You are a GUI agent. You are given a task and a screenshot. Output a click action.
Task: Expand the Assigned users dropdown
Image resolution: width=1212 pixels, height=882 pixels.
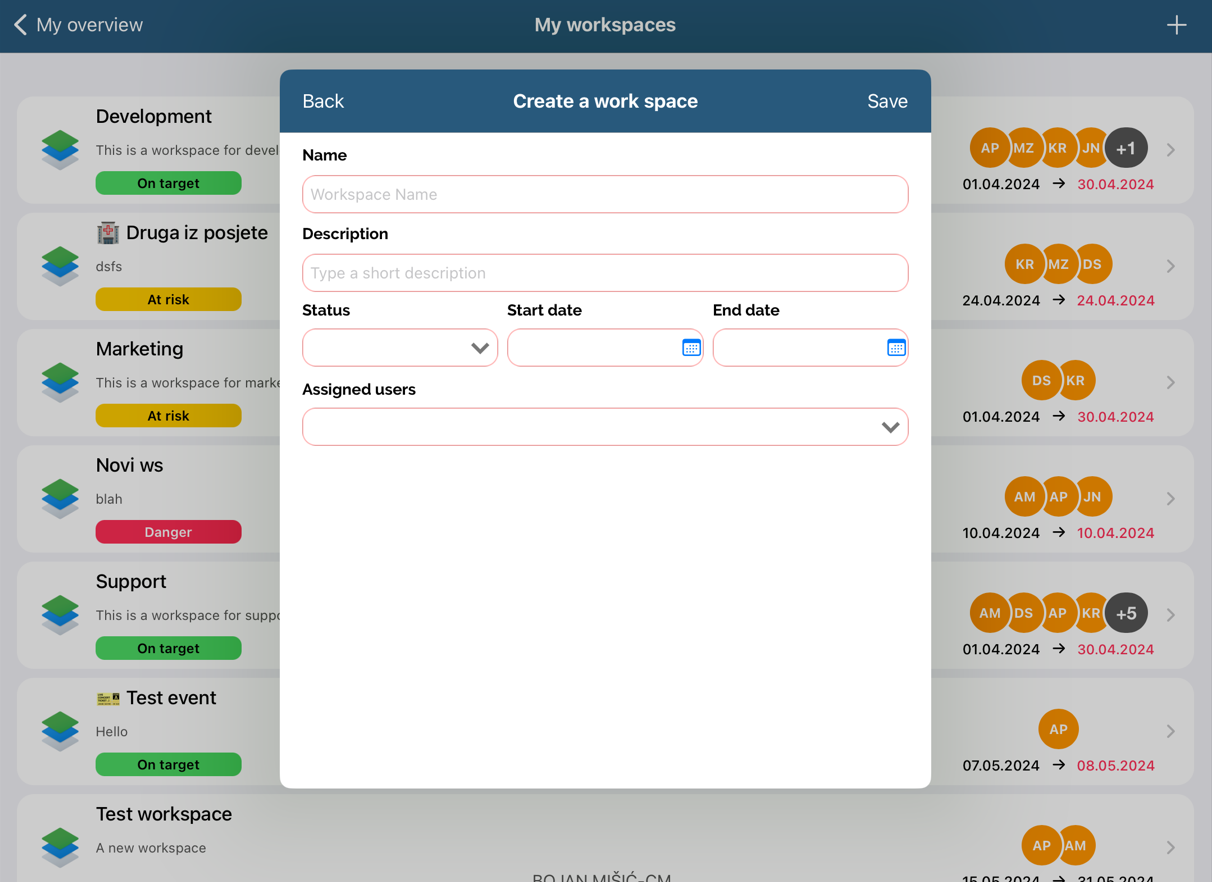coord(890,427)
